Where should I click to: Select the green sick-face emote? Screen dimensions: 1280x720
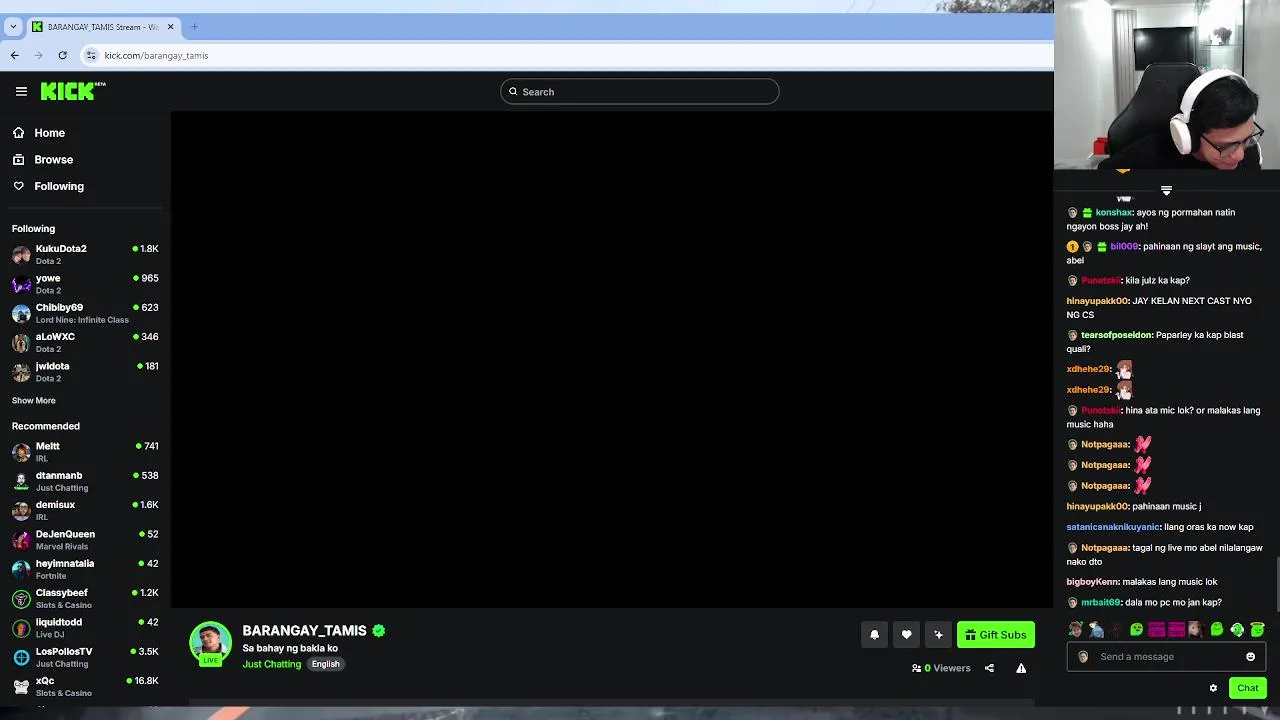coord(1136,630)
